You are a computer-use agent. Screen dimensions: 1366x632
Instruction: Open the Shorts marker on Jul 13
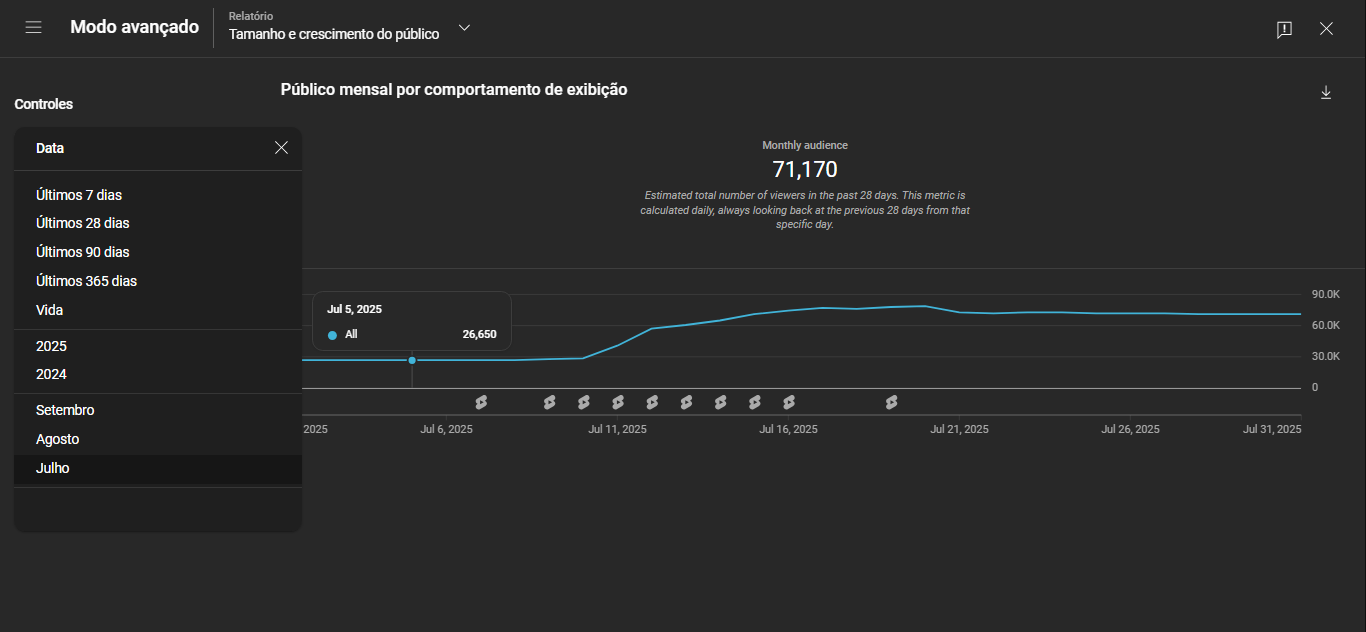[686, 402]
